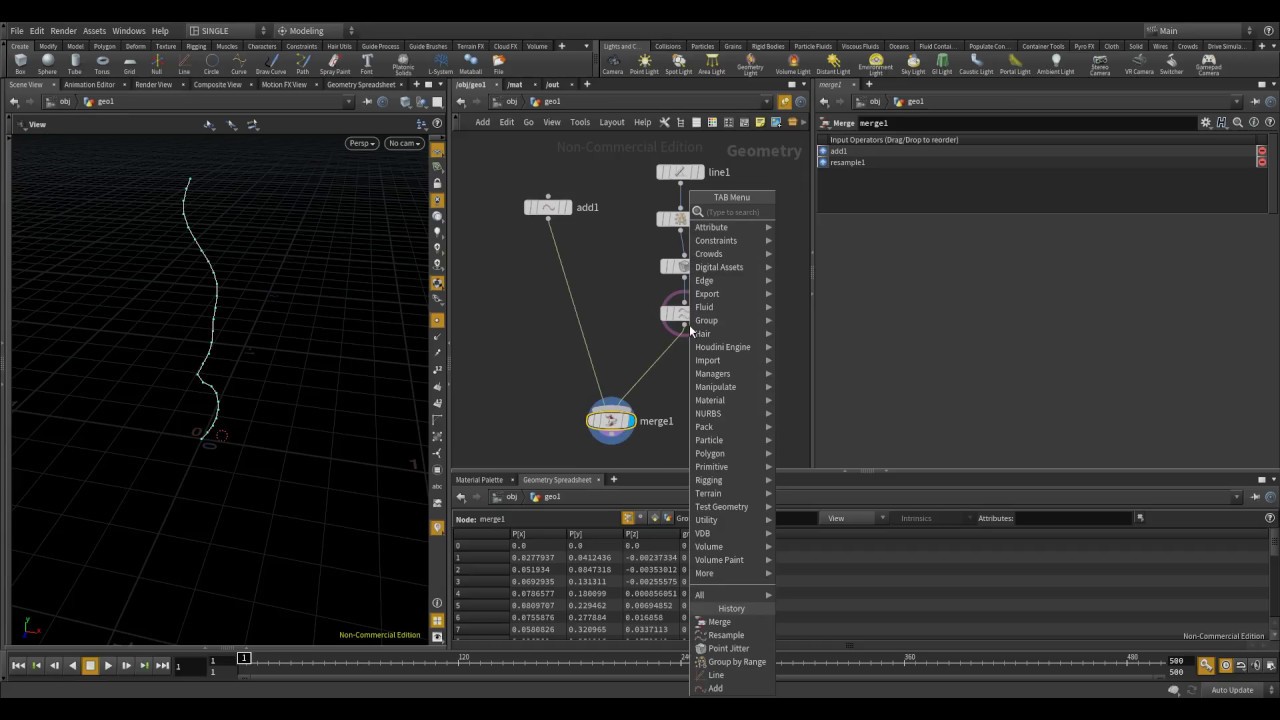1280x720 pixels.
Task: Open the No cam camera dropdown
Action: 404,143
